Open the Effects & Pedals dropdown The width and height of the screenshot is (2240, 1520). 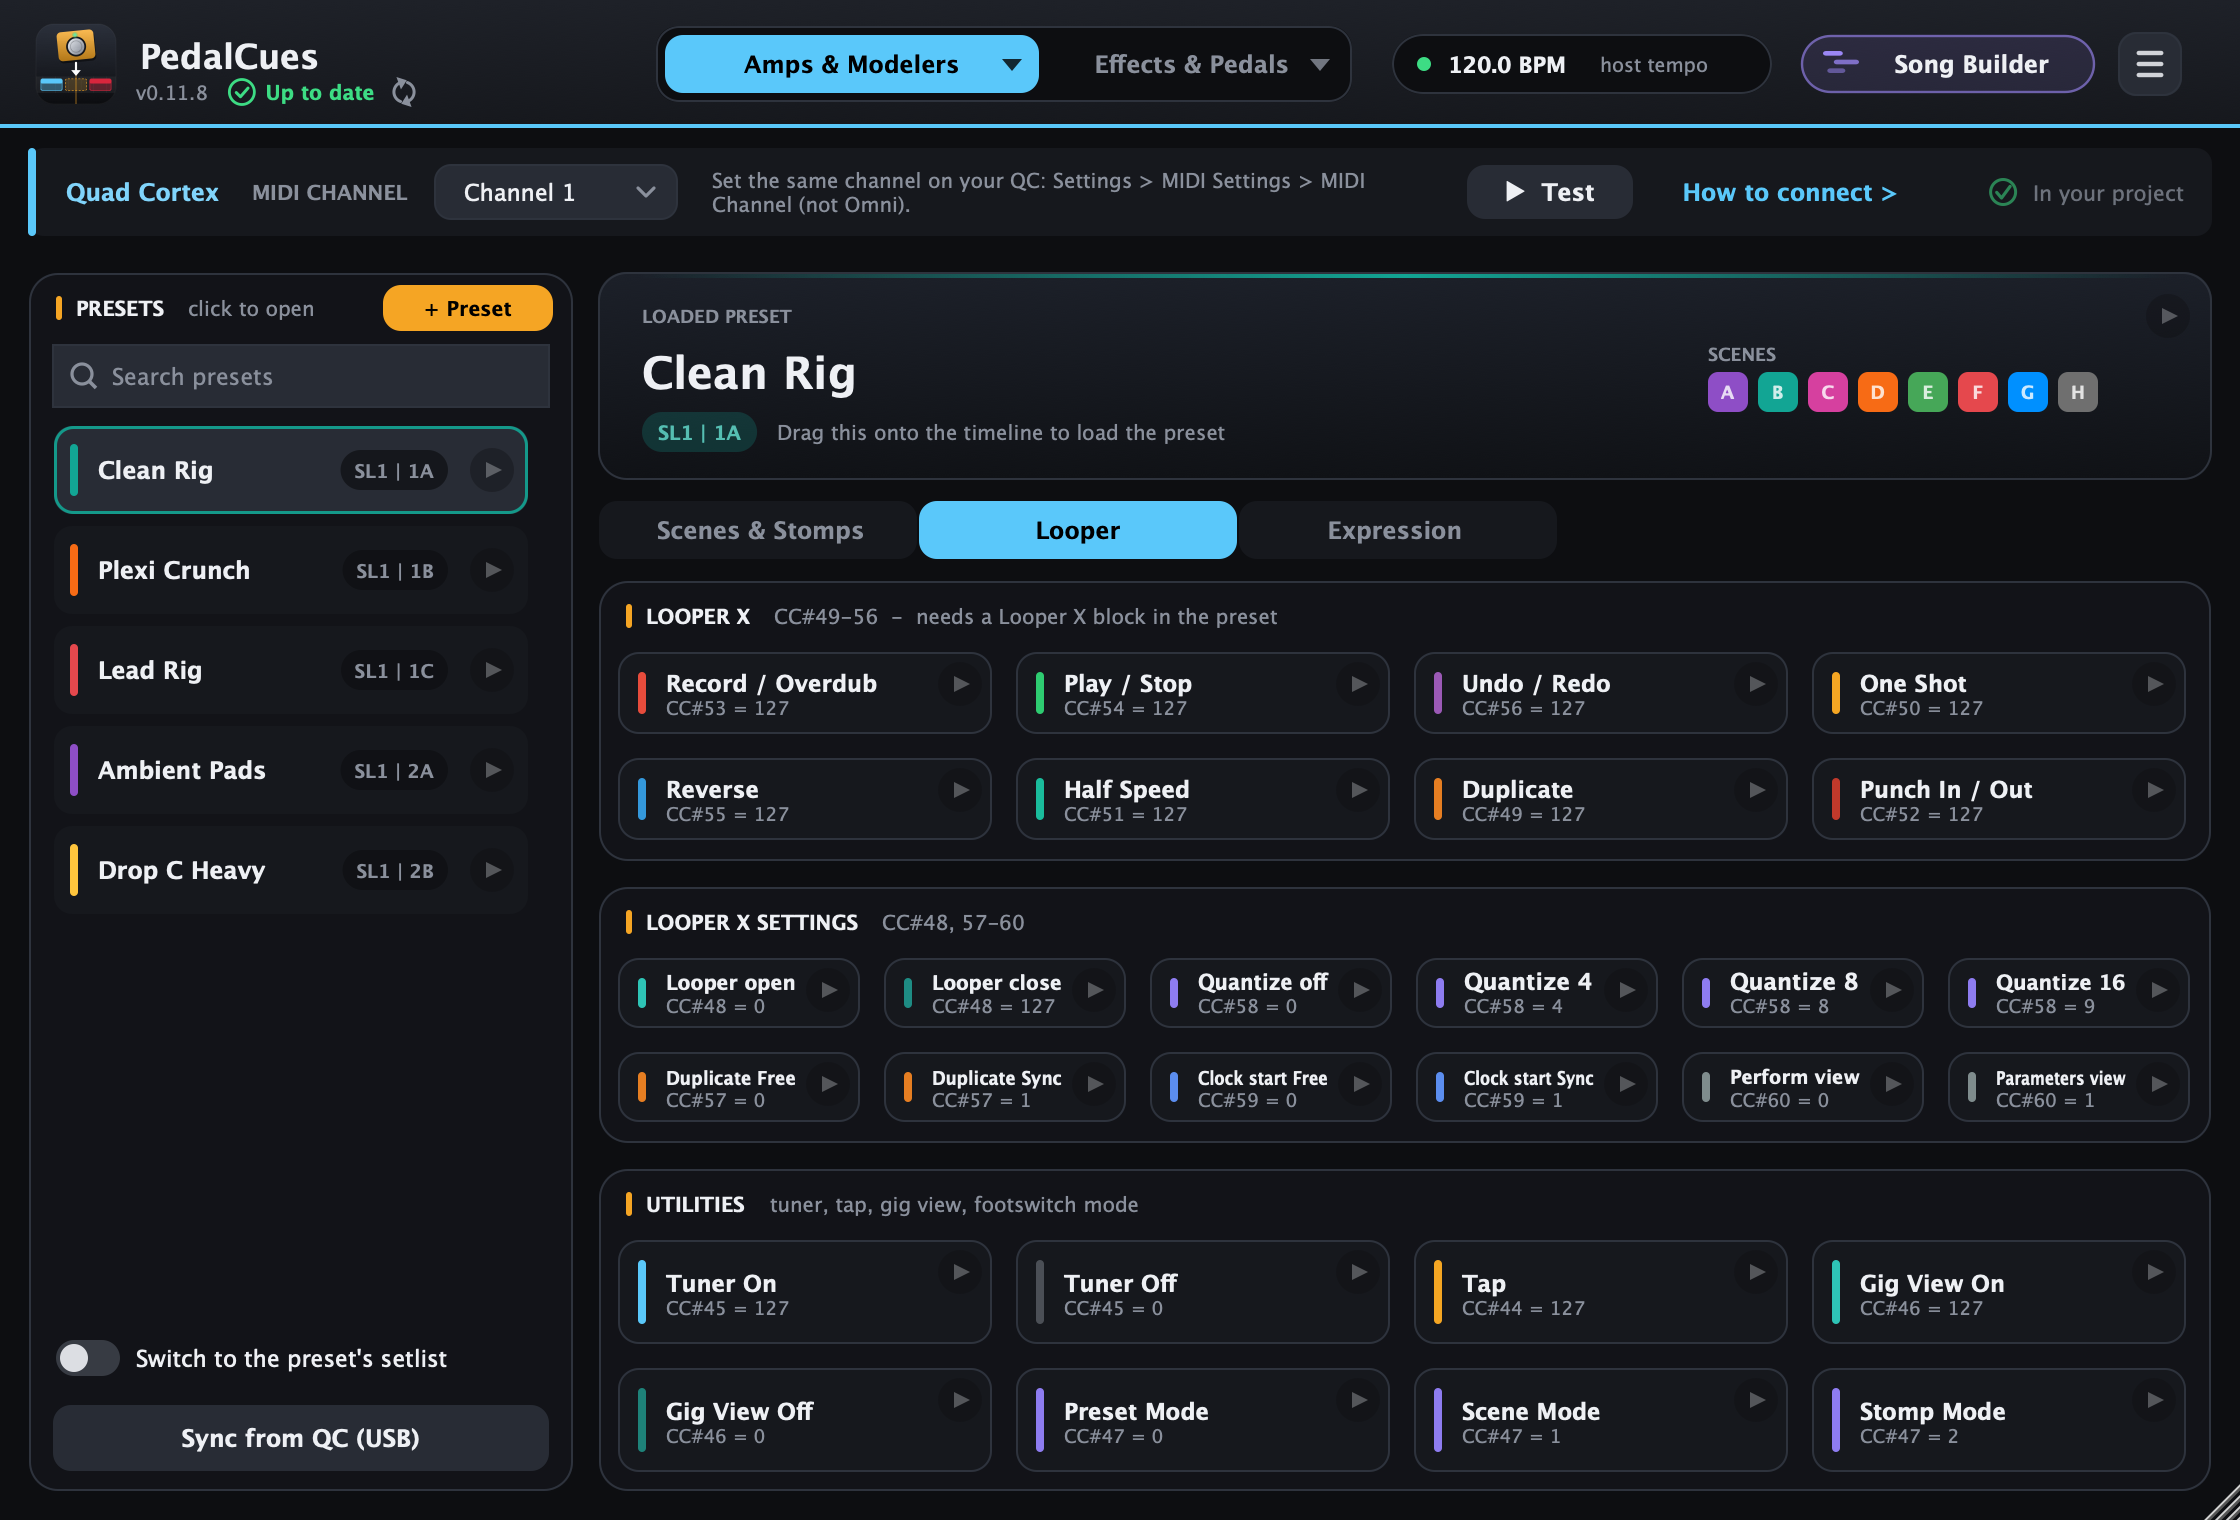pyautogui.click(x=1211, y=64)
